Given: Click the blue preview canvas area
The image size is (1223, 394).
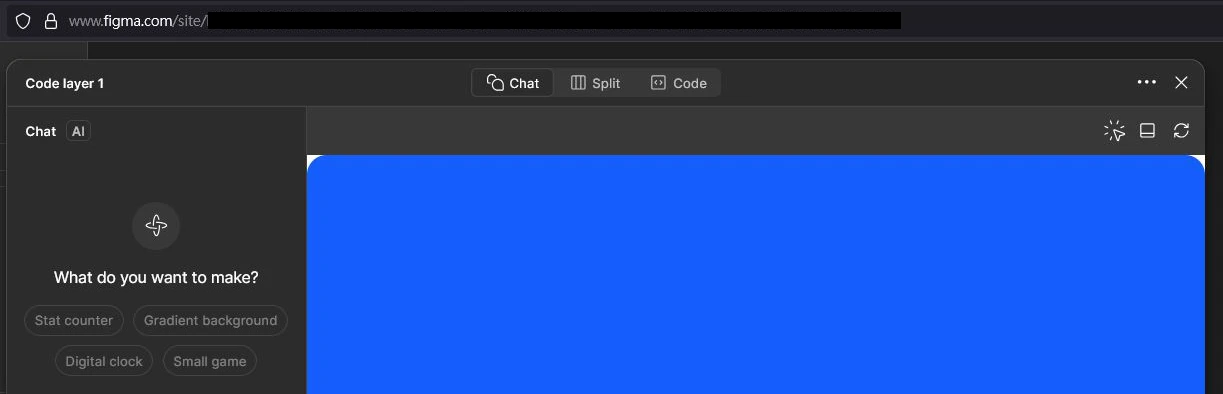Looking at the screenshot, I should [x=755, y=274].
